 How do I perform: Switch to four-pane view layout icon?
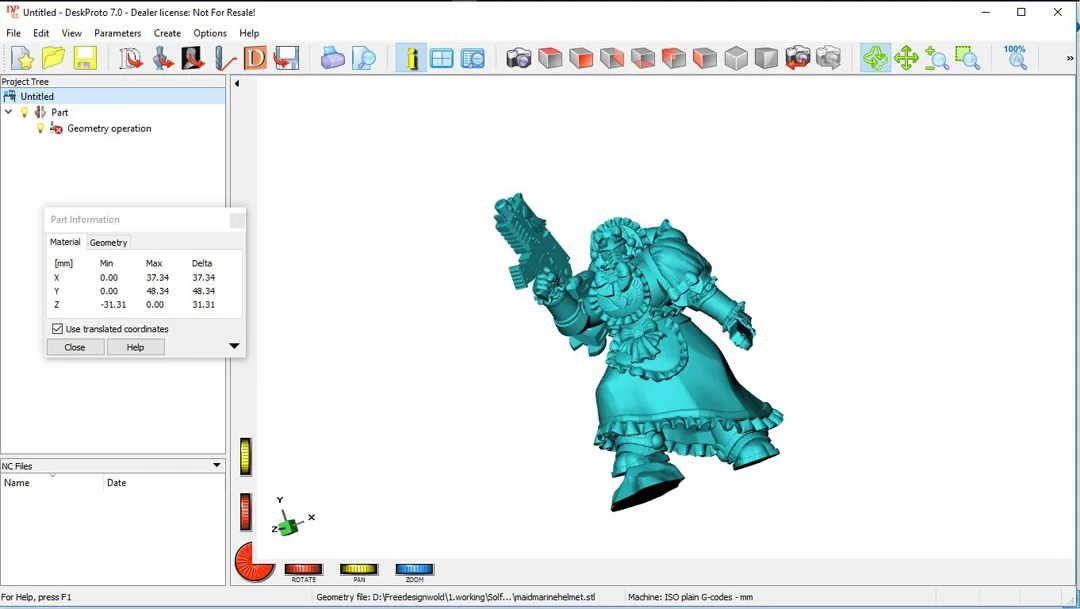click(442, 59)
